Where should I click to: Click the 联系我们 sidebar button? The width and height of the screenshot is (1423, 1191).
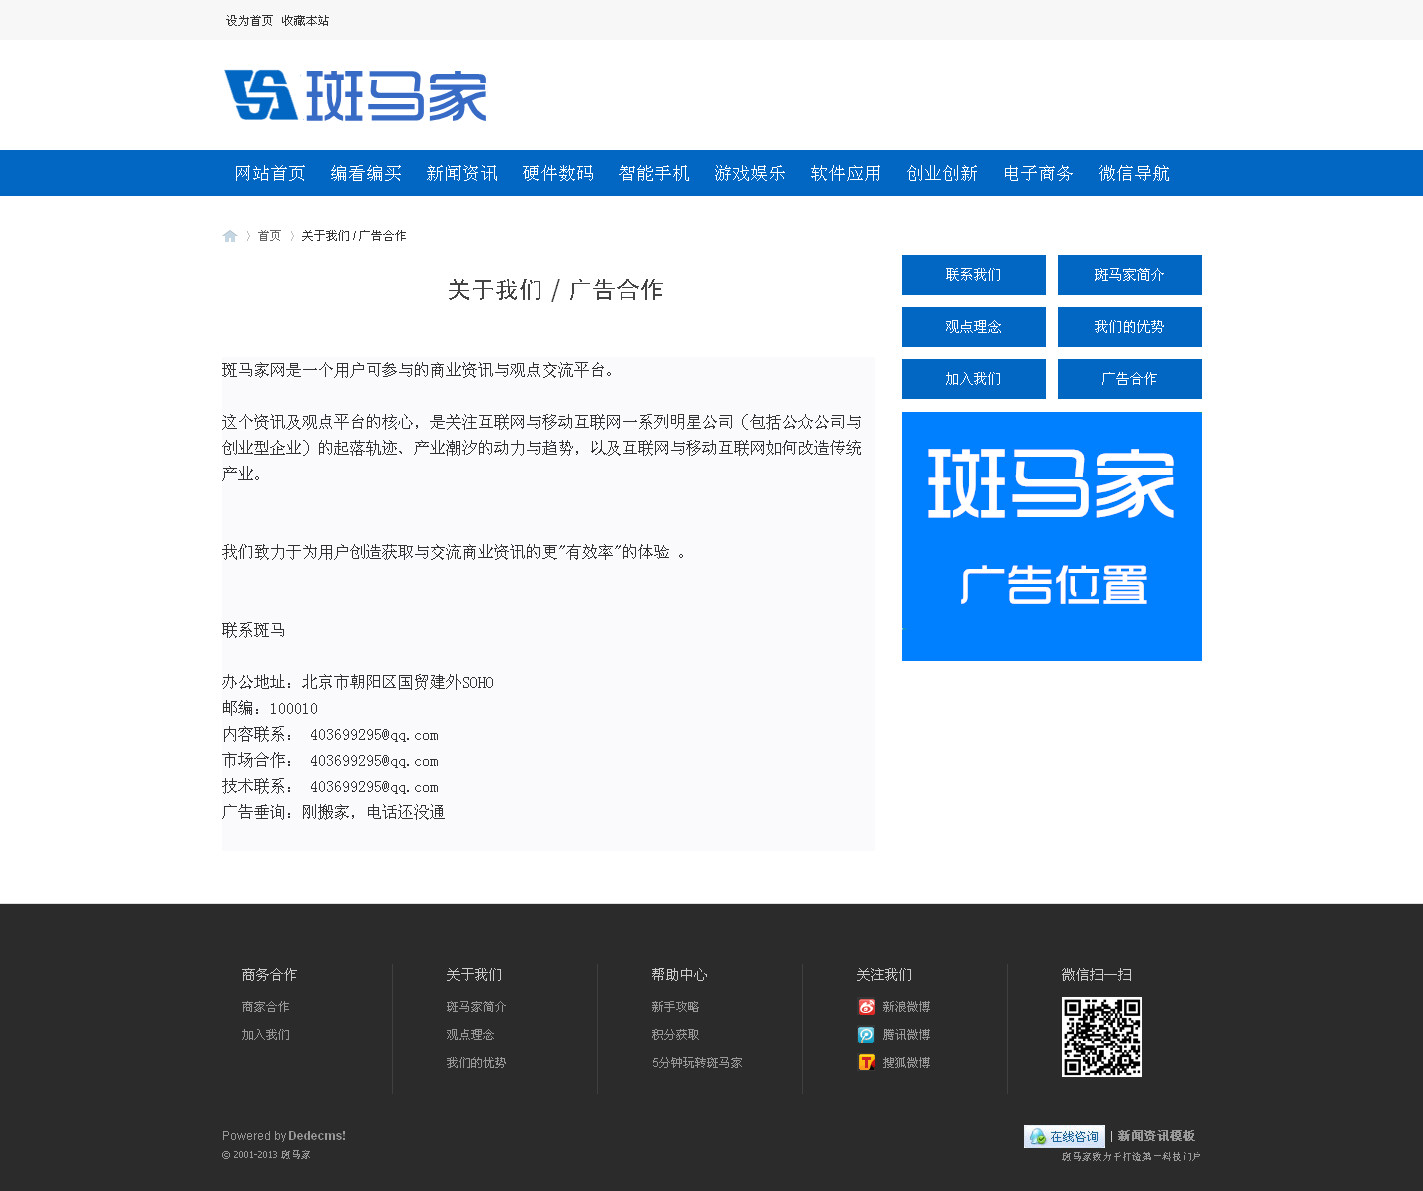click(973, 275)
